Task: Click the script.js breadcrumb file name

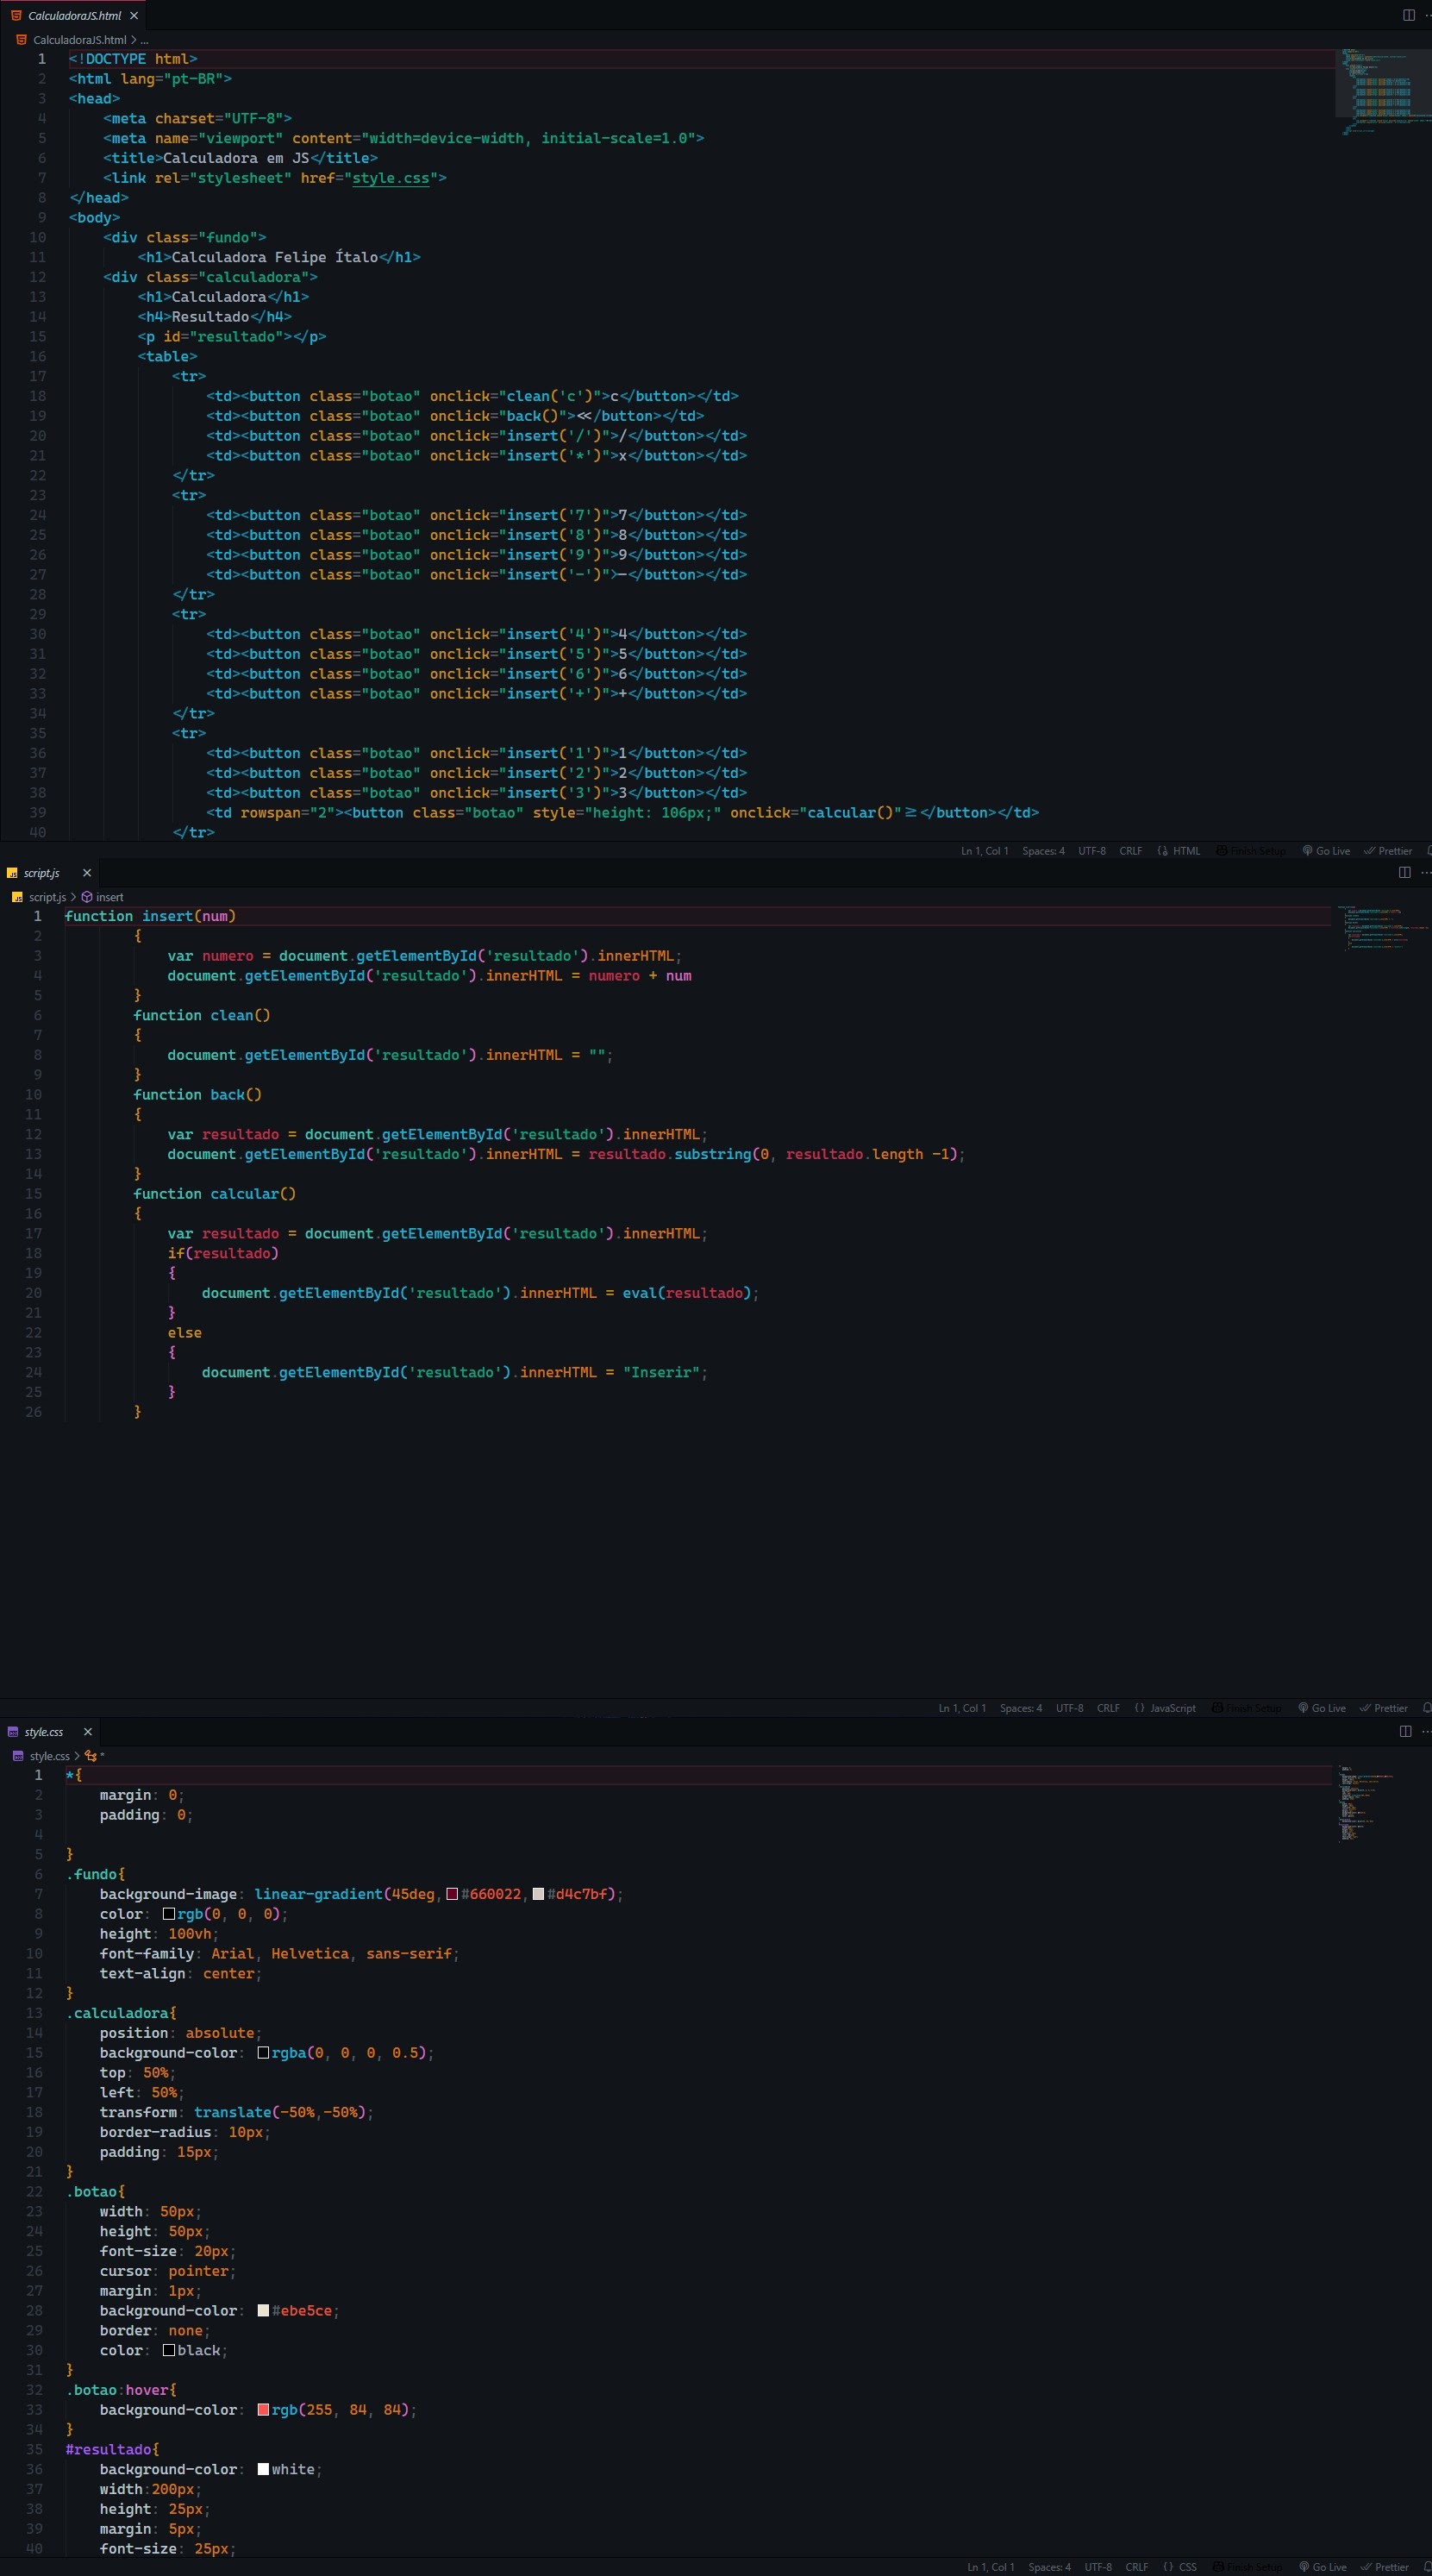Action: [47, 897]
